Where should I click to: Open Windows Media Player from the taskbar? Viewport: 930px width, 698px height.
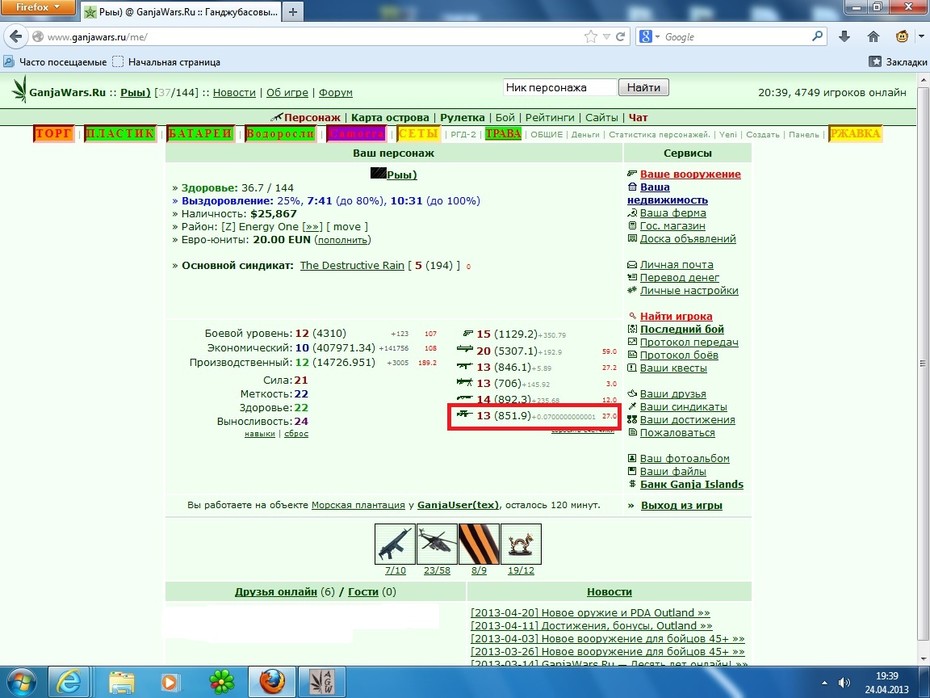(x=169, y=683)
